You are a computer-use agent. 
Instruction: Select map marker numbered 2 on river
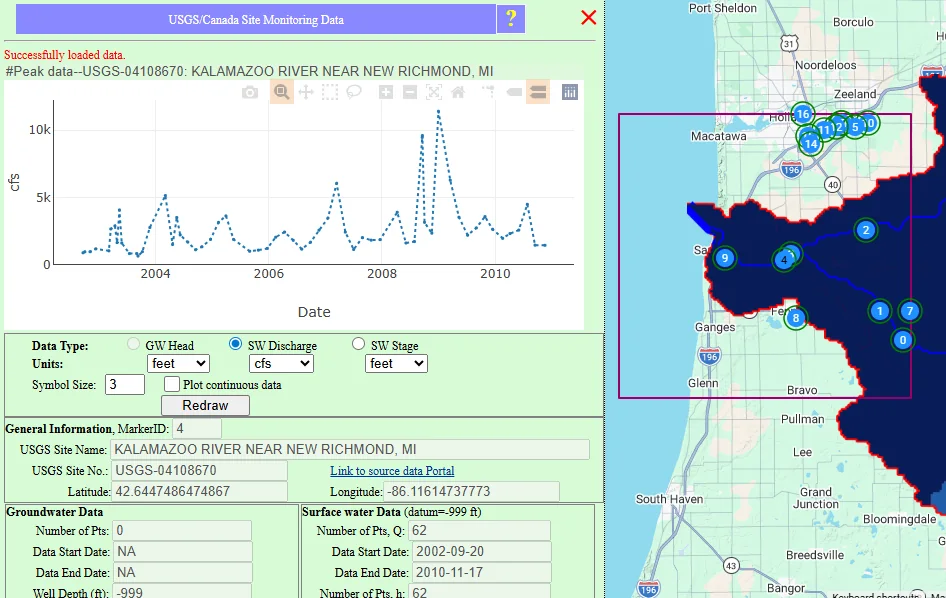(x=866, y=230)
